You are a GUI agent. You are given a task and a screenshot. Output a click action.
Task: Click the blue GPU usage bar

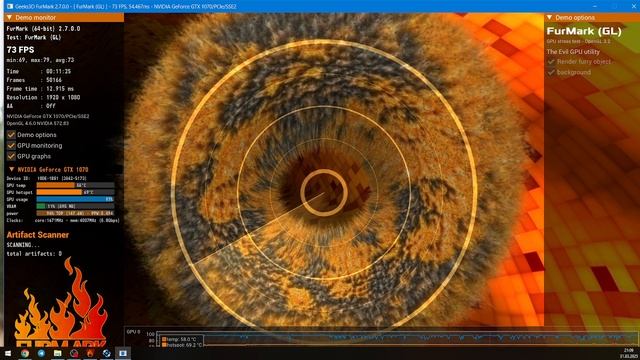pos(76,199)
